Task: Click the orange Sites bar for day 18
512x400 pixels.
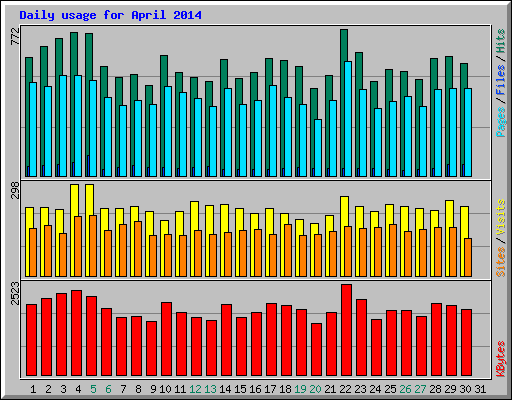Action: [x=288, y=250]
